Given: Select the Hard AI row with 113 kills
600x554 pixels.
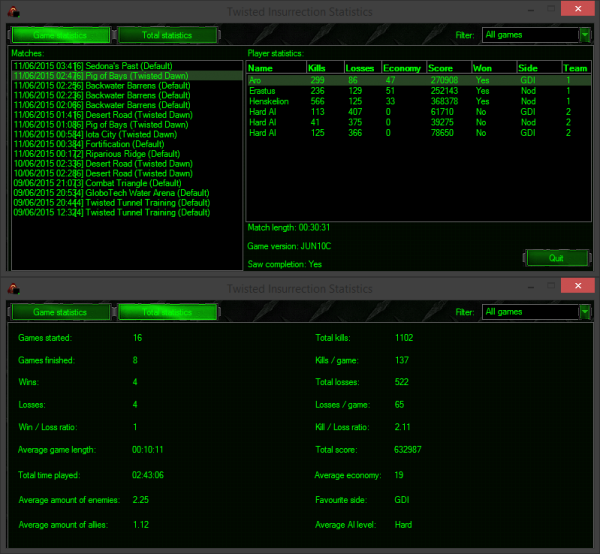Looking at the screenshot, I should tap(419, 112).
